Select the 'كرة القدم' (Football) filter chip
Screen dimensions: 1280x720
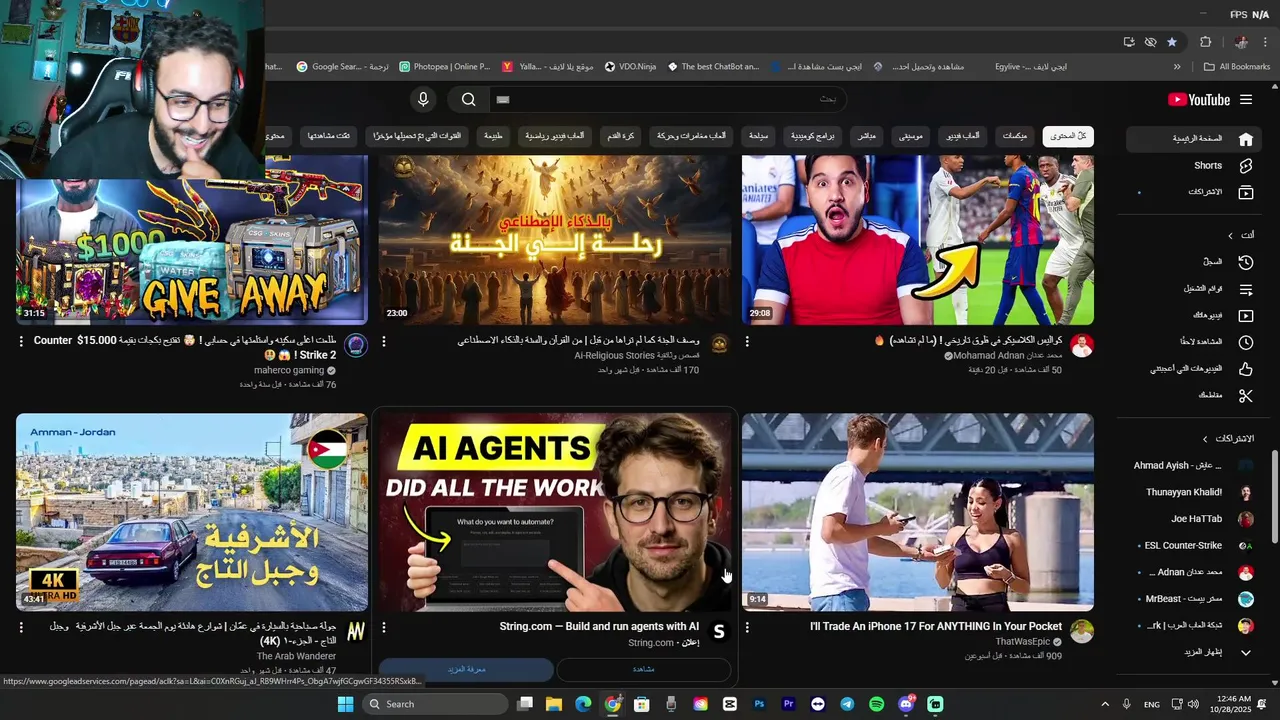620,136
